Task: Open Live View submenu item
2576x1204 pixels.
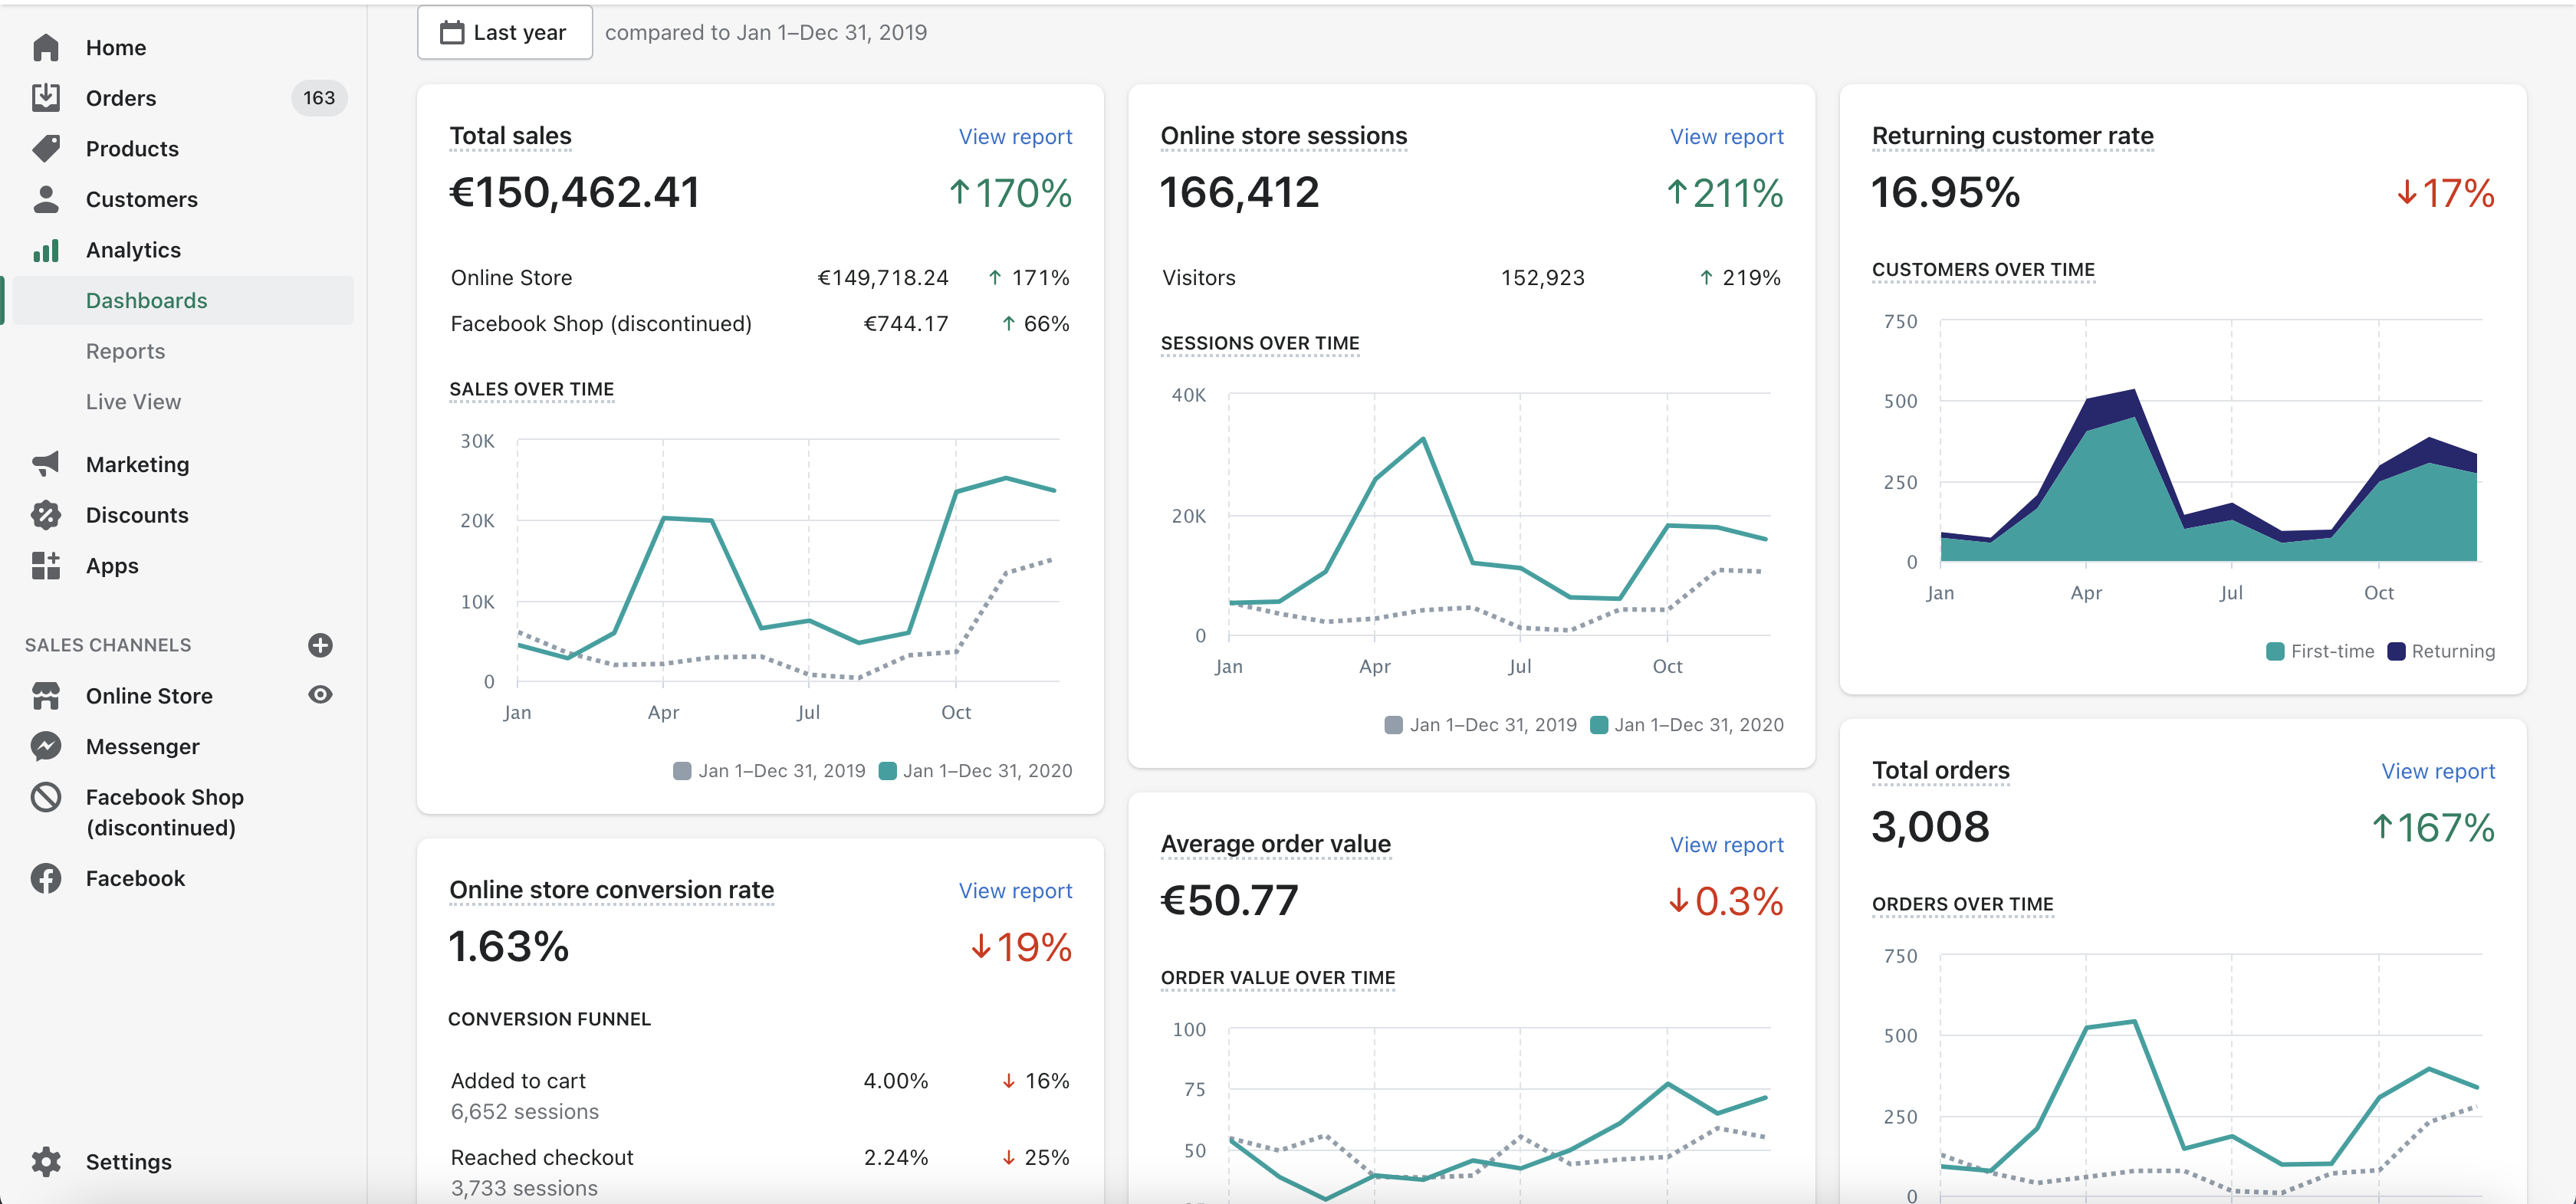Action: tap(133, 402)
